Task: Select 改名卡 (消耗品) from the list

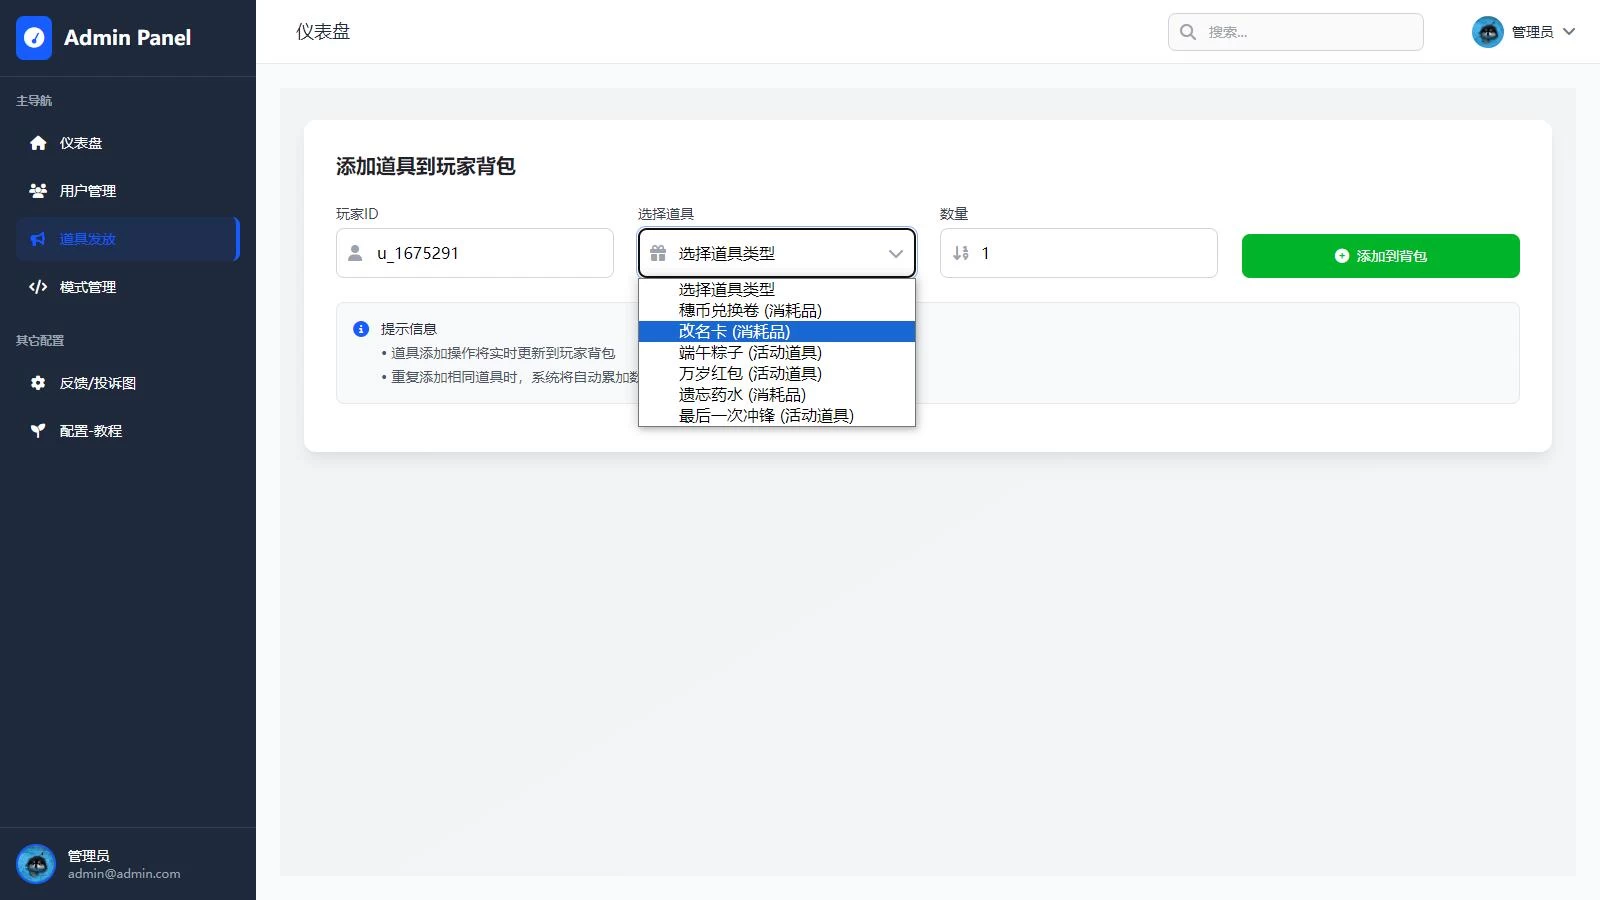Action: 734,331
